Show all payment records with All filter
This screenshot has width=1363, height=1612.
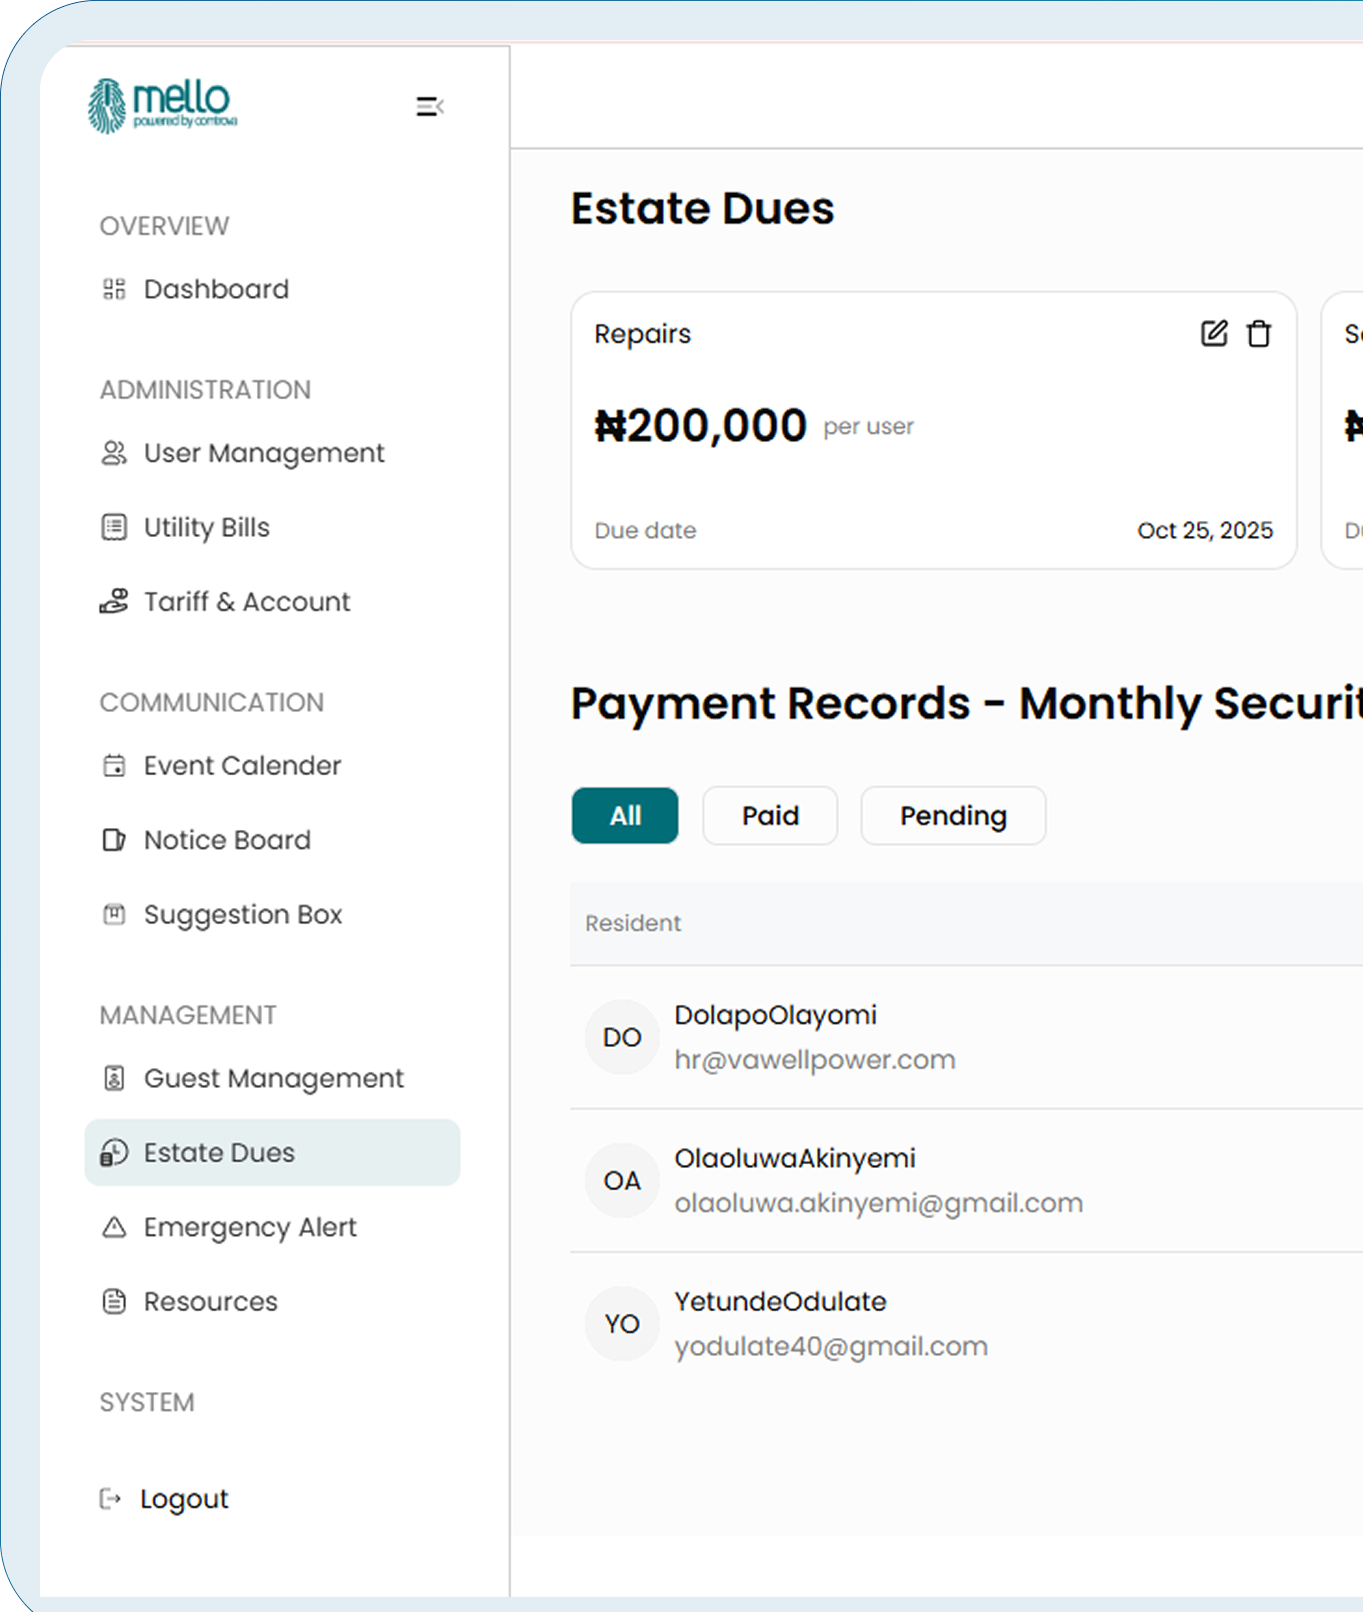pyautogui.click(x=625, y=816)
